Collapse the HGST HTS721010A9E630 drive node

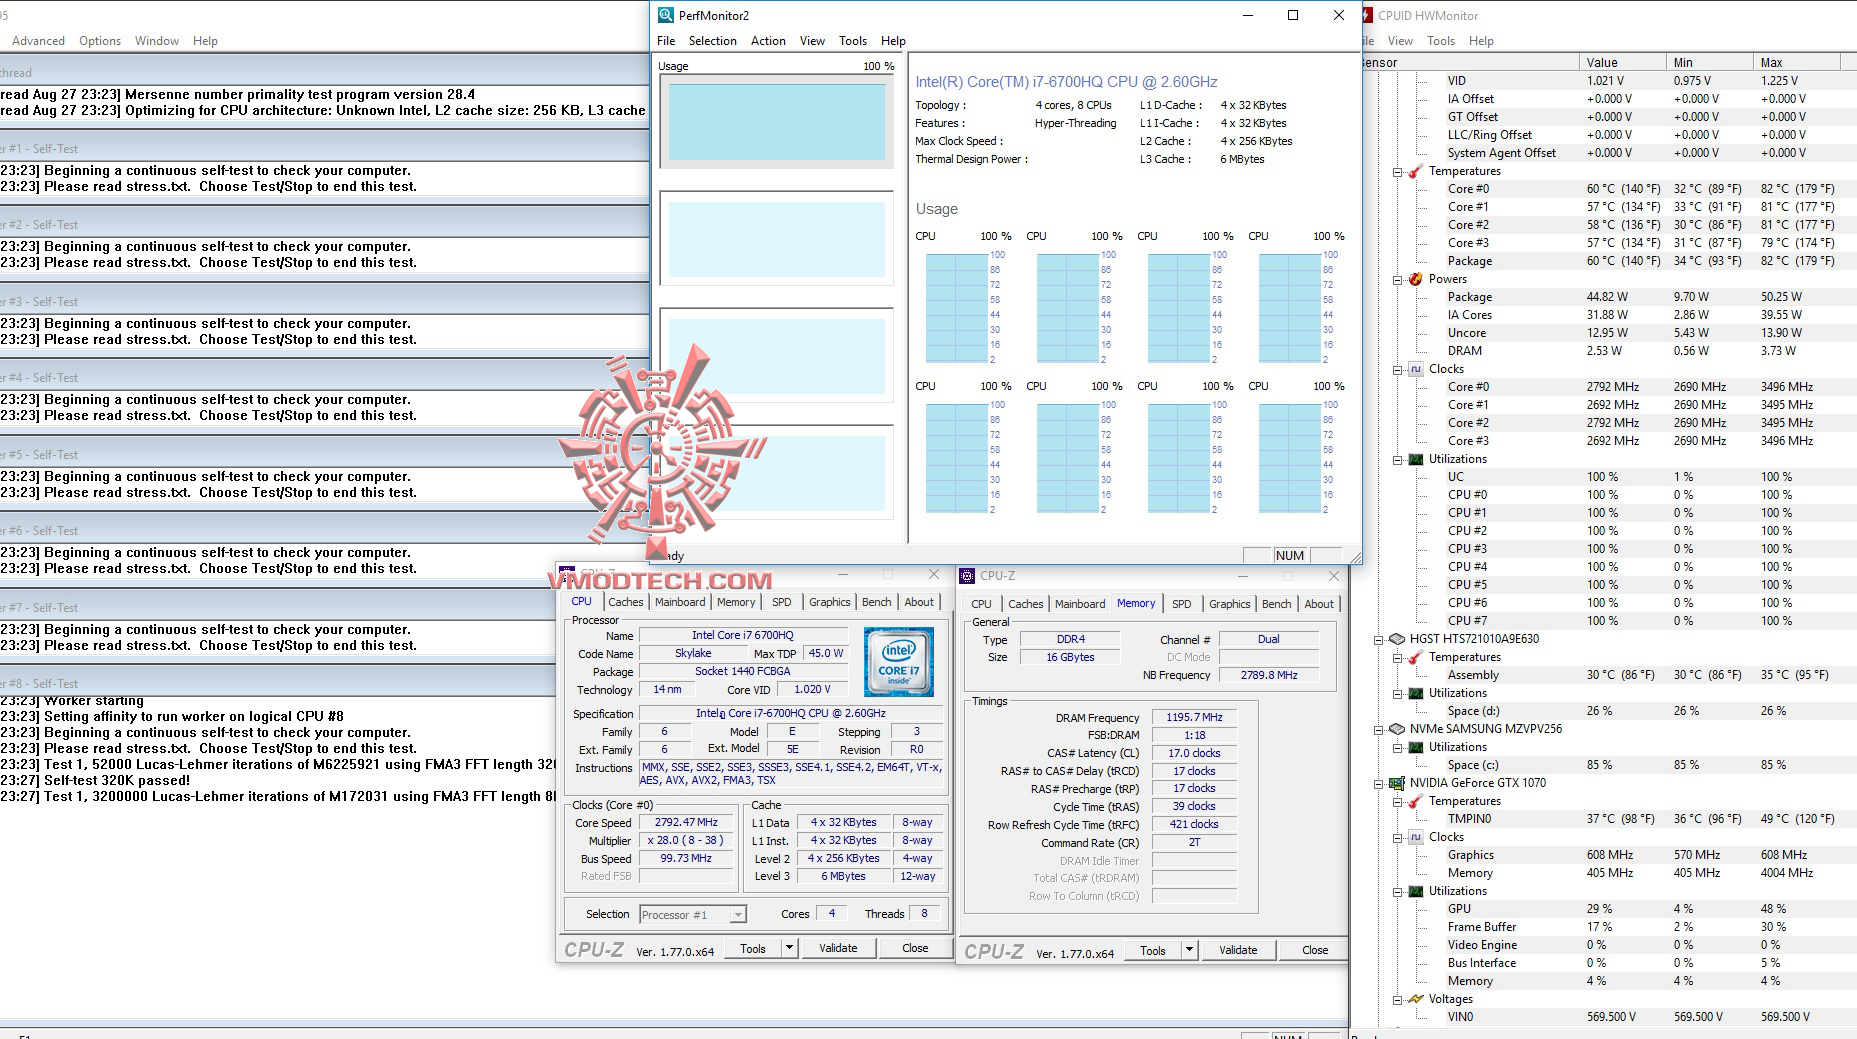coord(1379,640)
